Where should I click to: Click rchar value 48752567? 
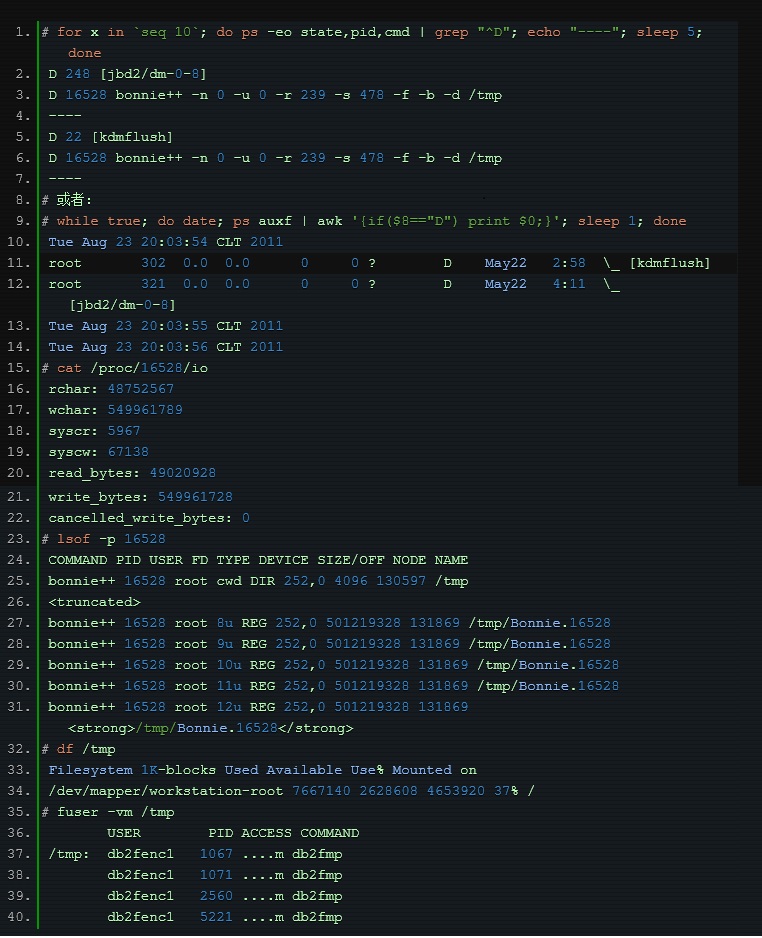pos(141,389)
